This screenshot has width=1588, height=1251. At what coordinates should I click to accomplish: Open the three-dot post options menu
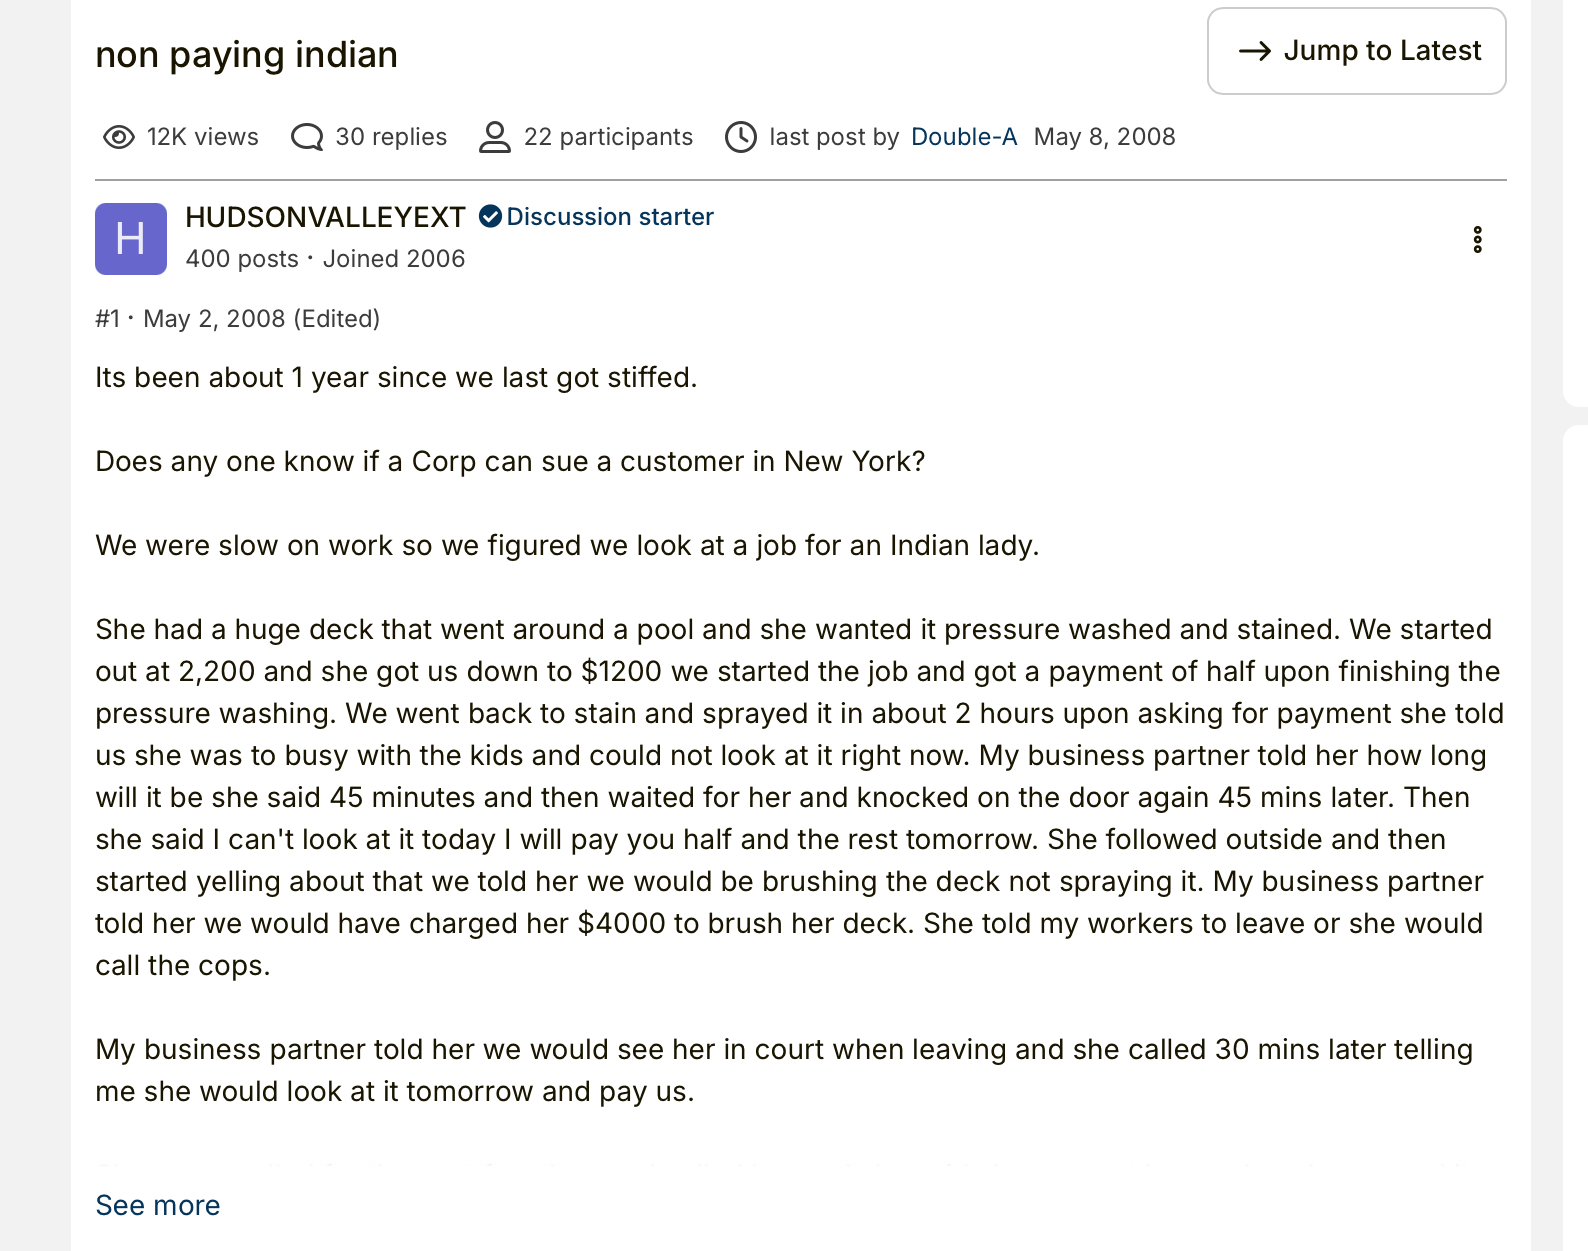[1477, 239]
